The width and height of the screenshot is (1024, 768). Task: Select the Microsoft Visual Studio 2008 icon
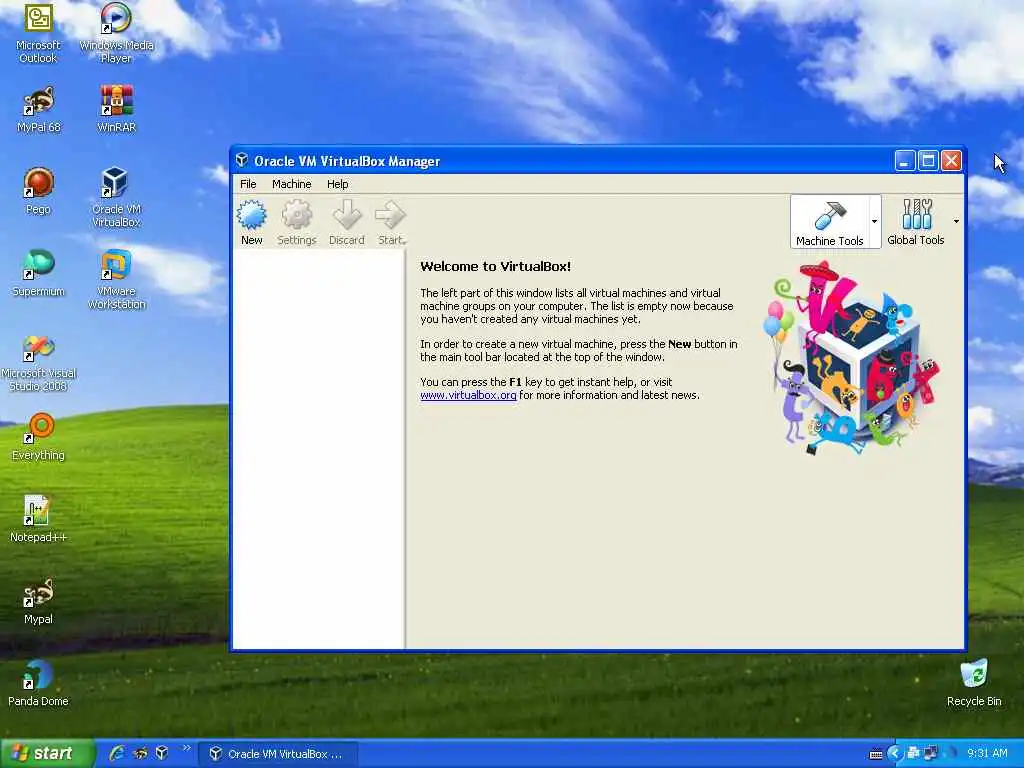point(38,363)
